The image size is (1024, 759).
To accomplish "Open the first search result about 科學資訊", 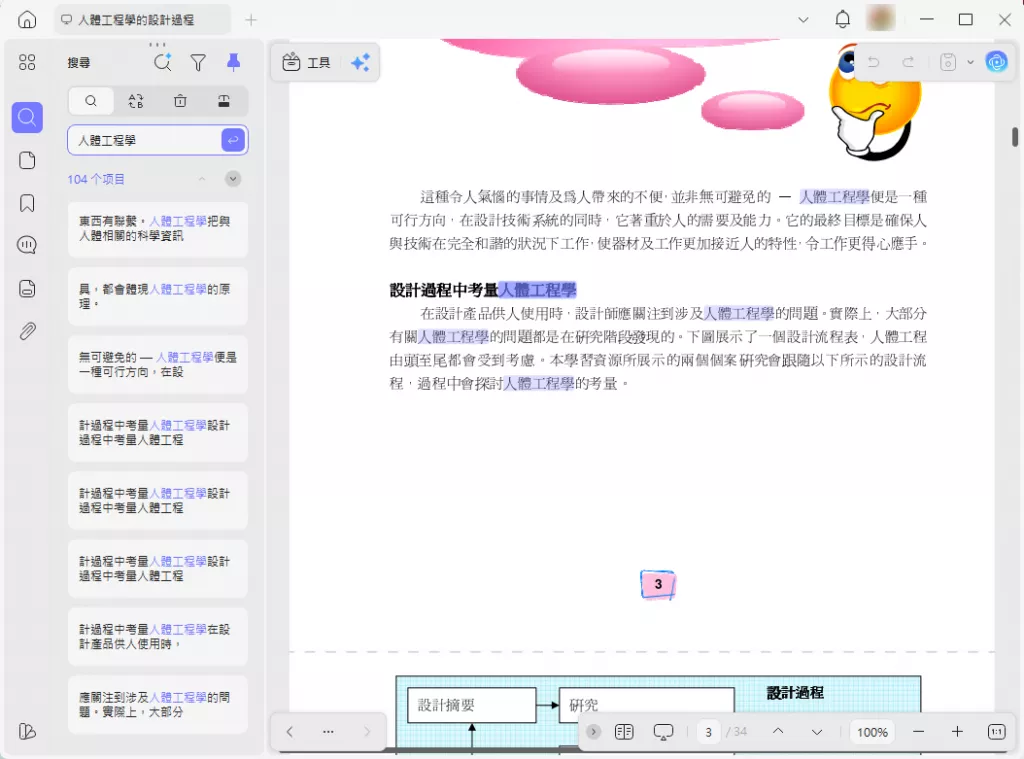I will tap(157, 229).
